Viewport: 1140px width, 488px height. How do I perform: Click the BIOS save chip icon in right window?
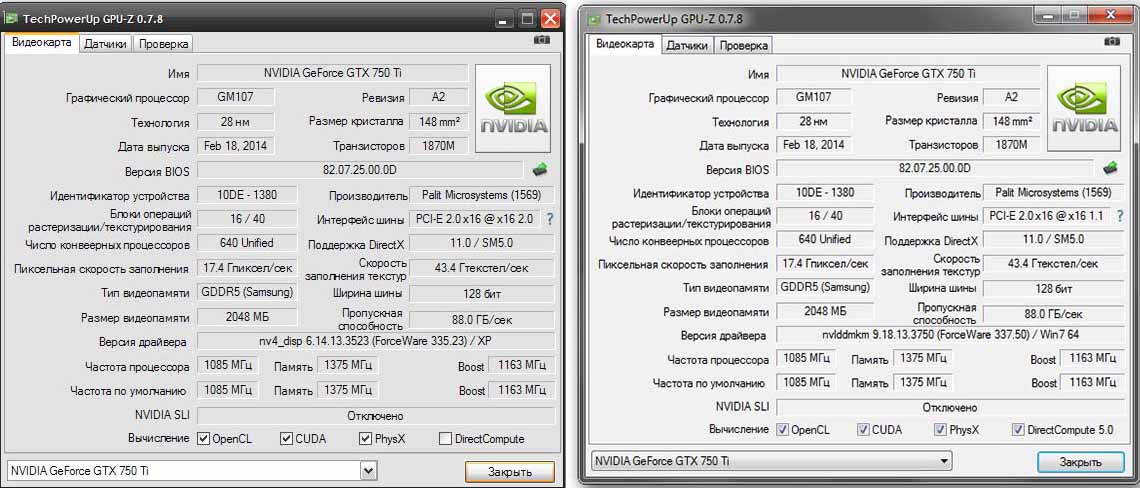pos(1109,167)
